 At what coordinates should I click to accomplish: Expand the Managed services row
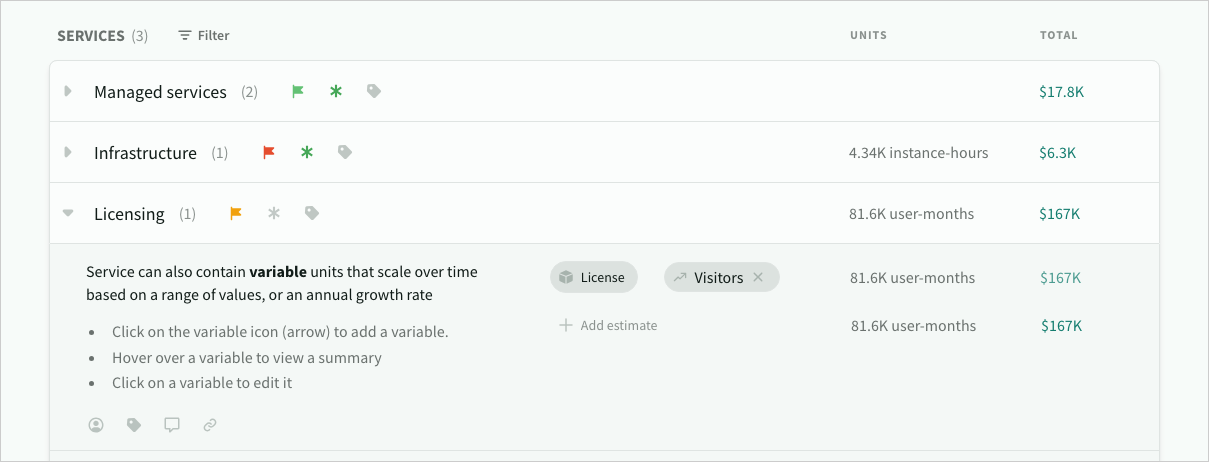tap(68, 91)
